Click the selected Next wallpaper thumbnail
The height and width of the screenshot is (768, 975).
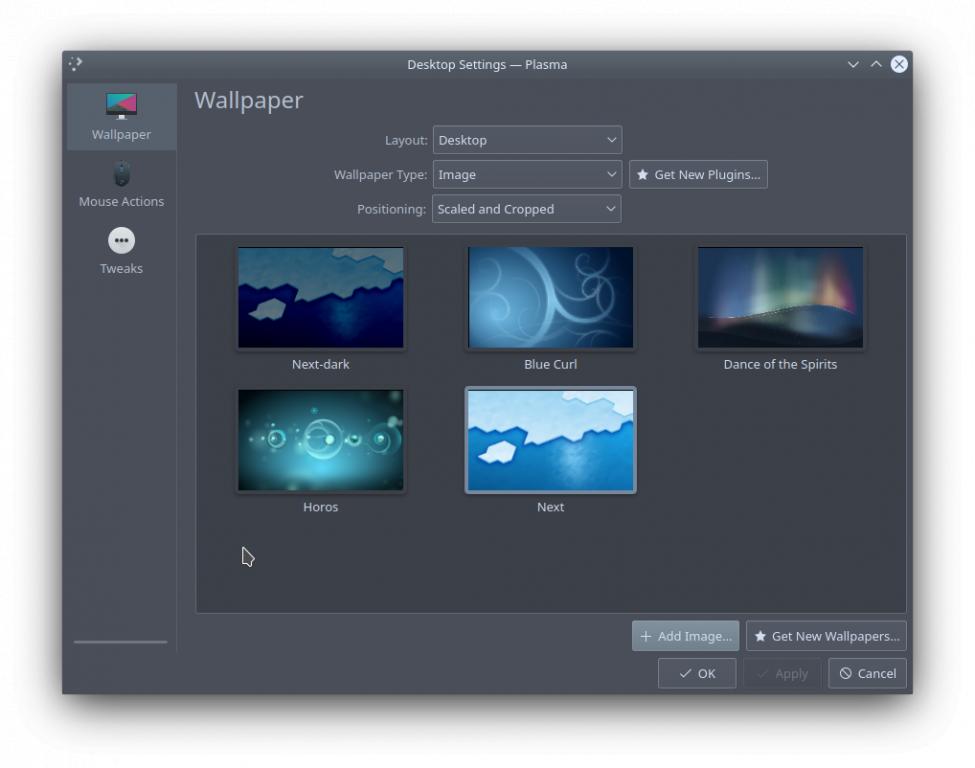(x=550, y=440)
